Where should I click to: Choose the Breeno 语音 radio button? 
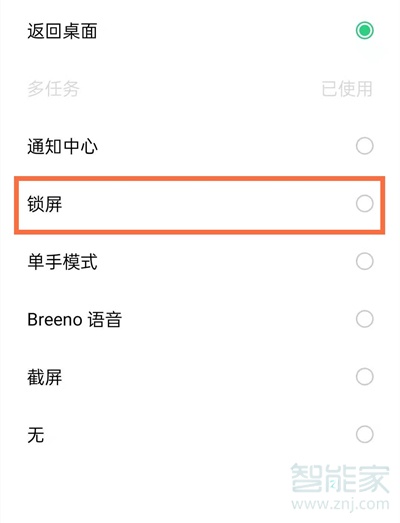pos(364,319)
